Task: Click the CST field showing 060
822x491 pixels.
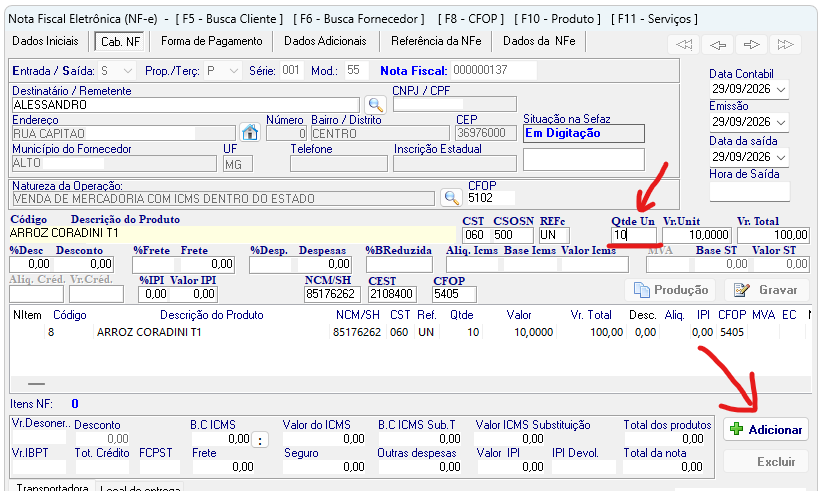Action: [475, 235]
